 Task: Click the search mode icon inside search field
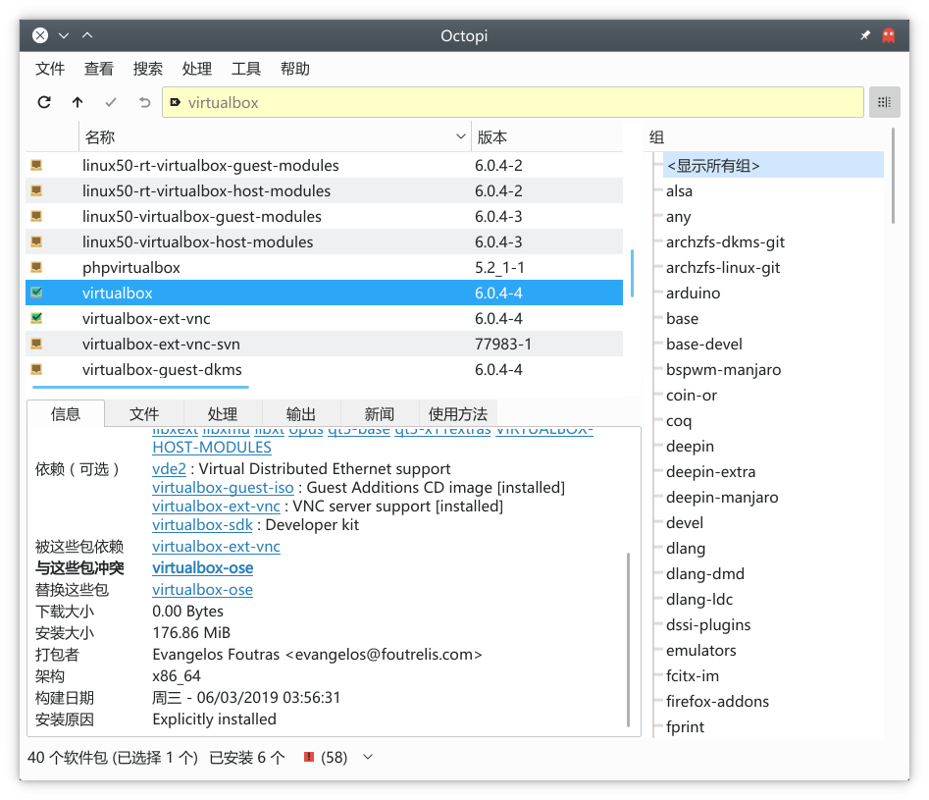point(175,103)
